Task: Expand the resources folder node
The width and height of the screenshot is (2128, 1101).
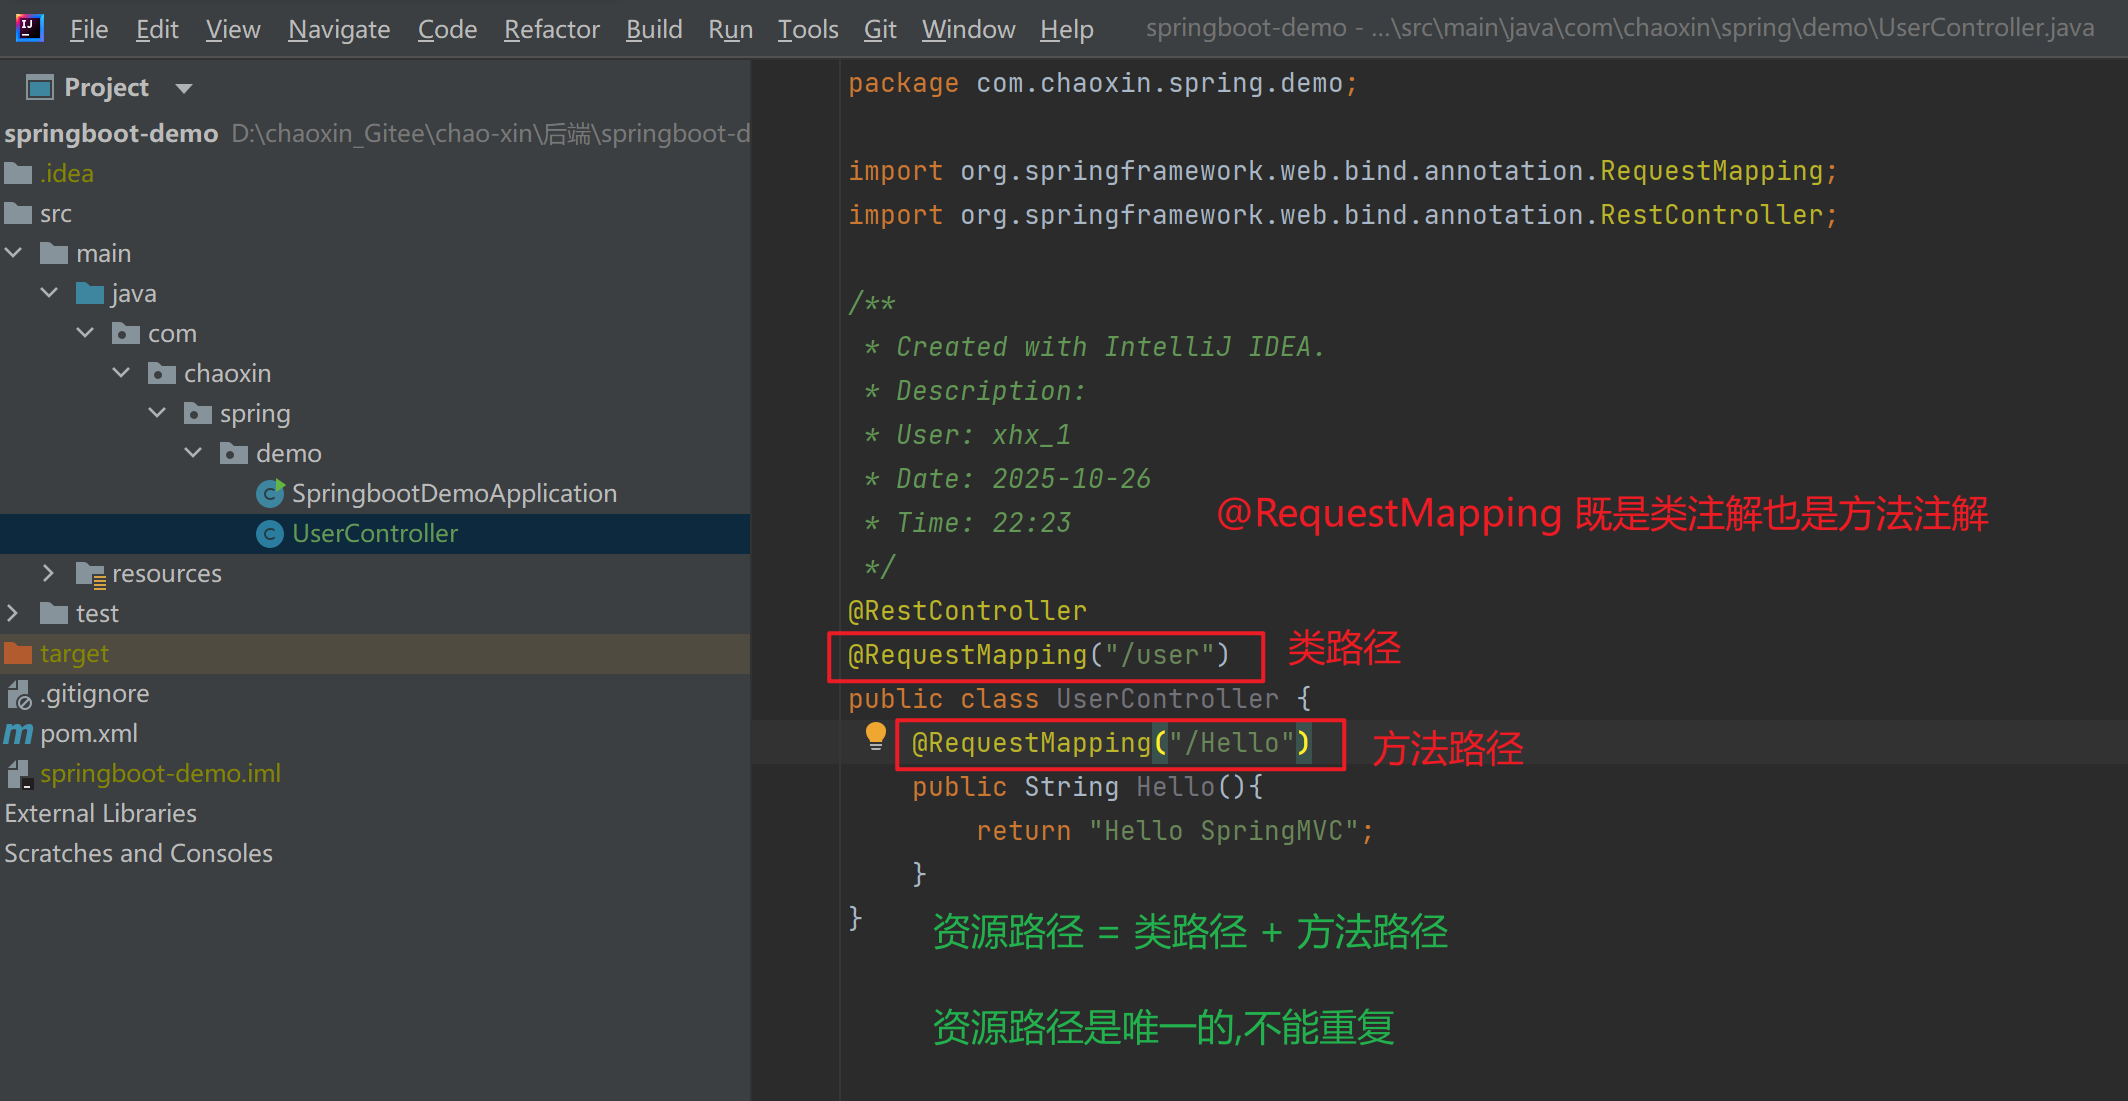Action: (48, 573)
